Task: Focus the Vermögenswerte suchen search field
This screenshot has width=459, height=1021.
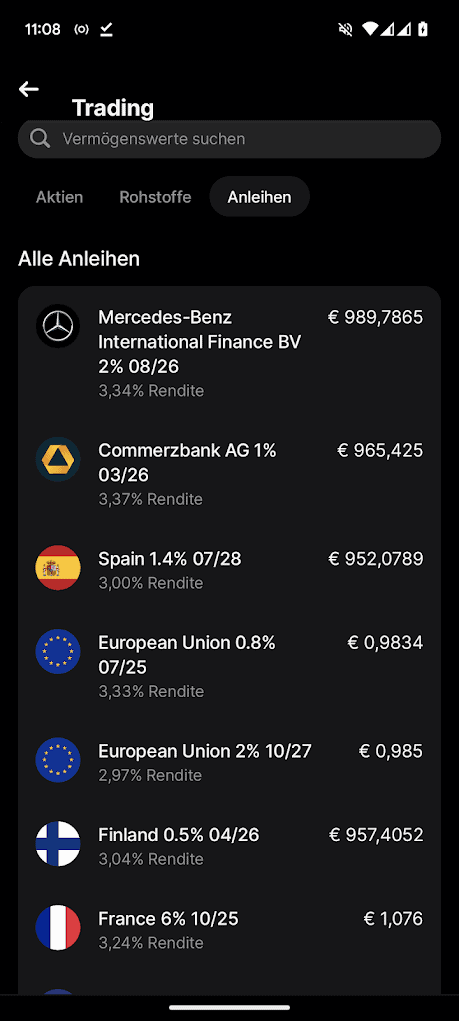Action: pos(229,139)
